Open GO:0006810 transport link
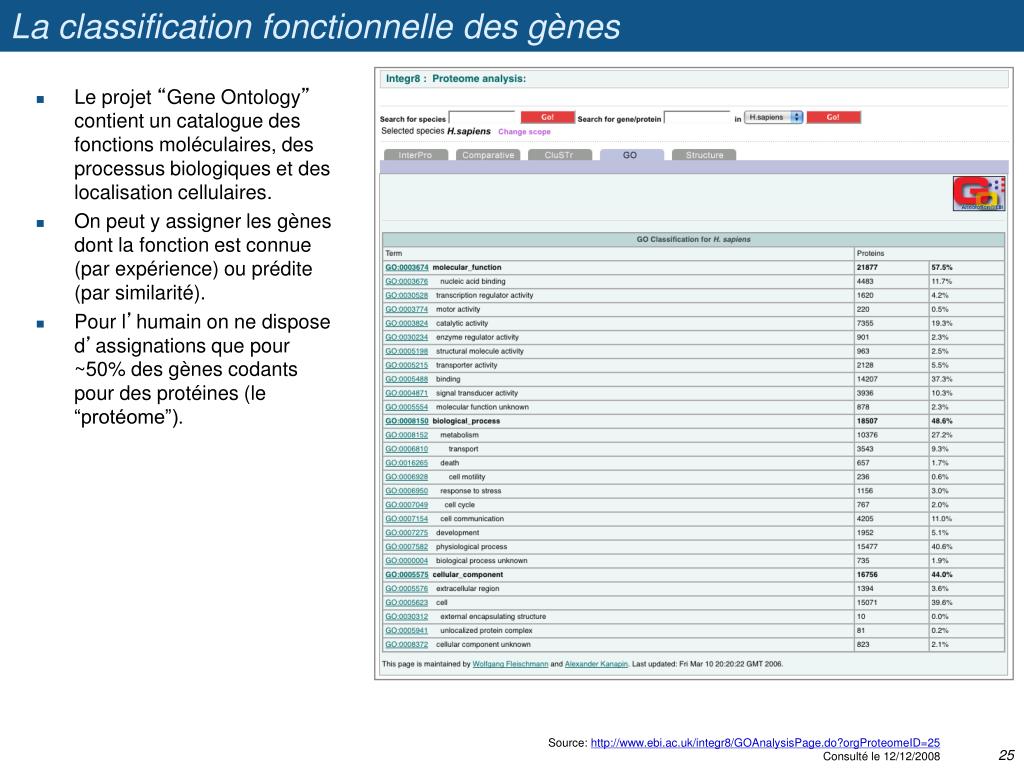 (x=407, y=449)
